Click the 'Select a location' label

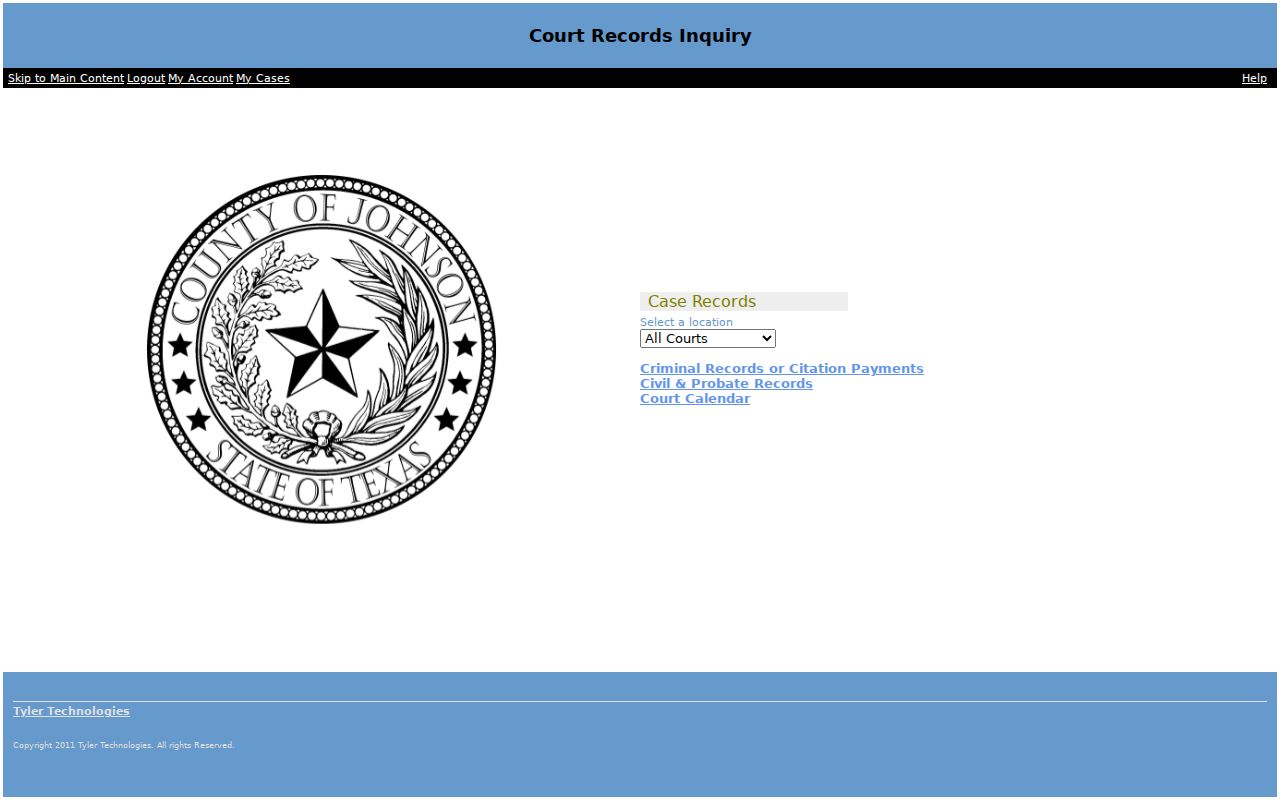[x=686, y=322]
